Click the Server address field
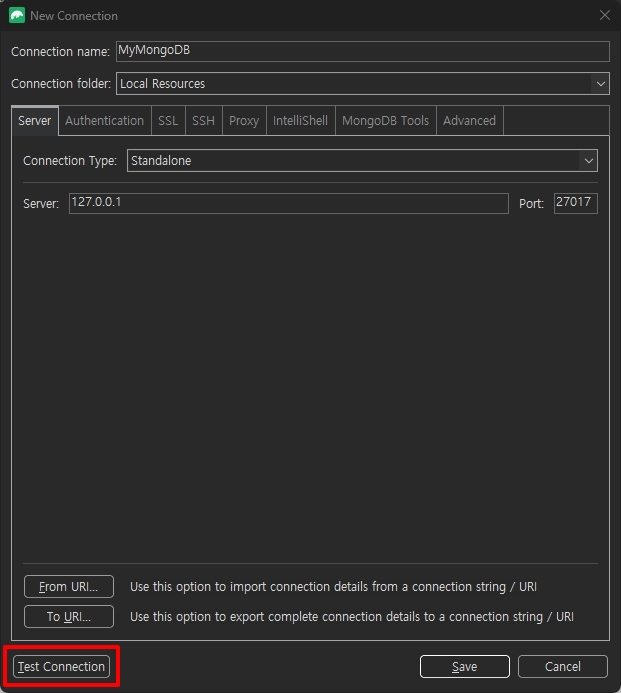621x693 pixels. tap(289, 203)
